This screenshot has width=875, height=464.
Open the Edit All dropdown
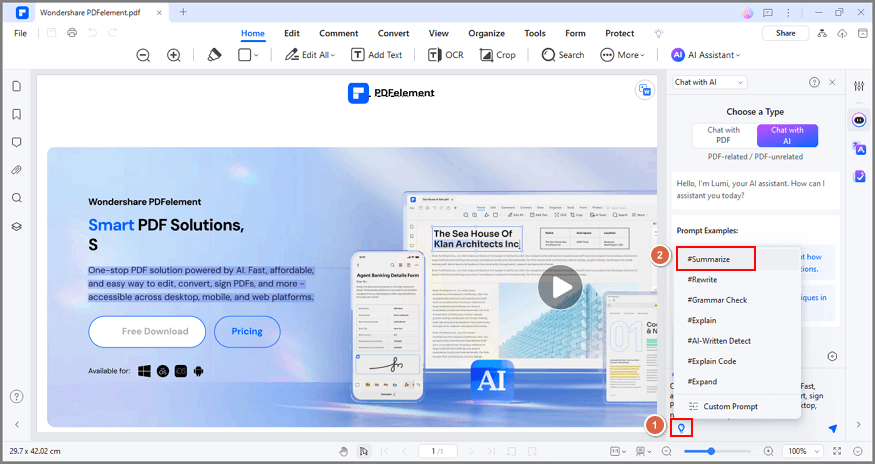pyautogui.click(x=310, y=55)
